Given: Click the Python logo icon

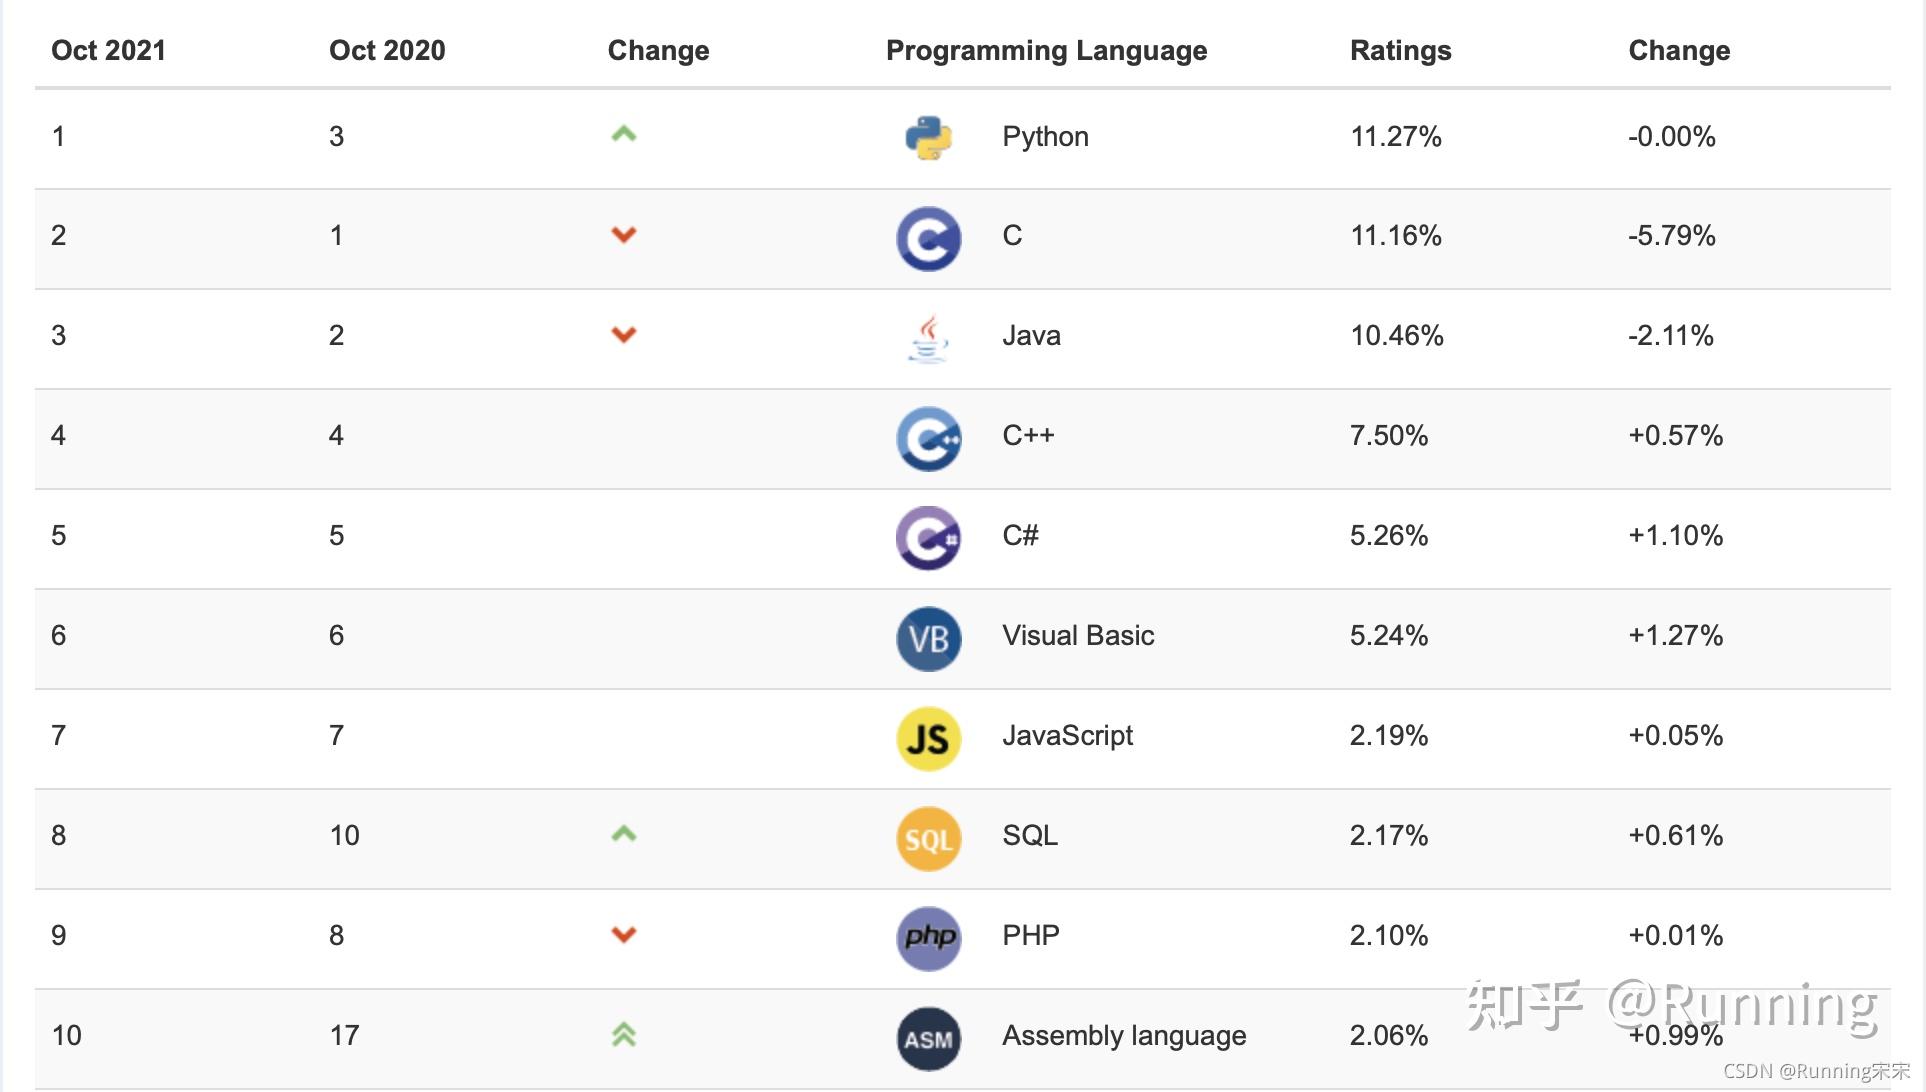Looking at the screenshot, I should [x=928, y=138].
